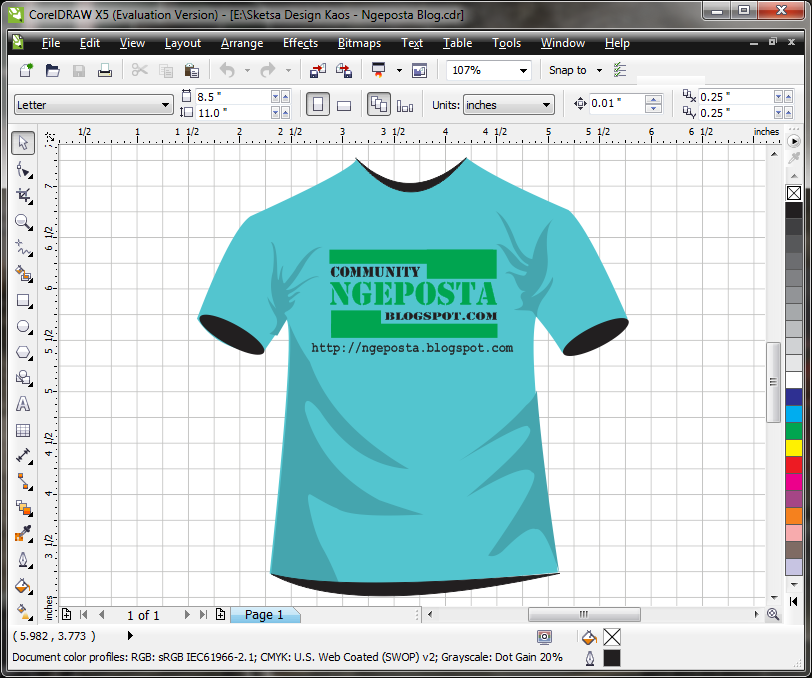Image resolution: width=812 pixels, height=678 pixels.
Task: Open the Letter page size dropdown
Action: point(165,105)
